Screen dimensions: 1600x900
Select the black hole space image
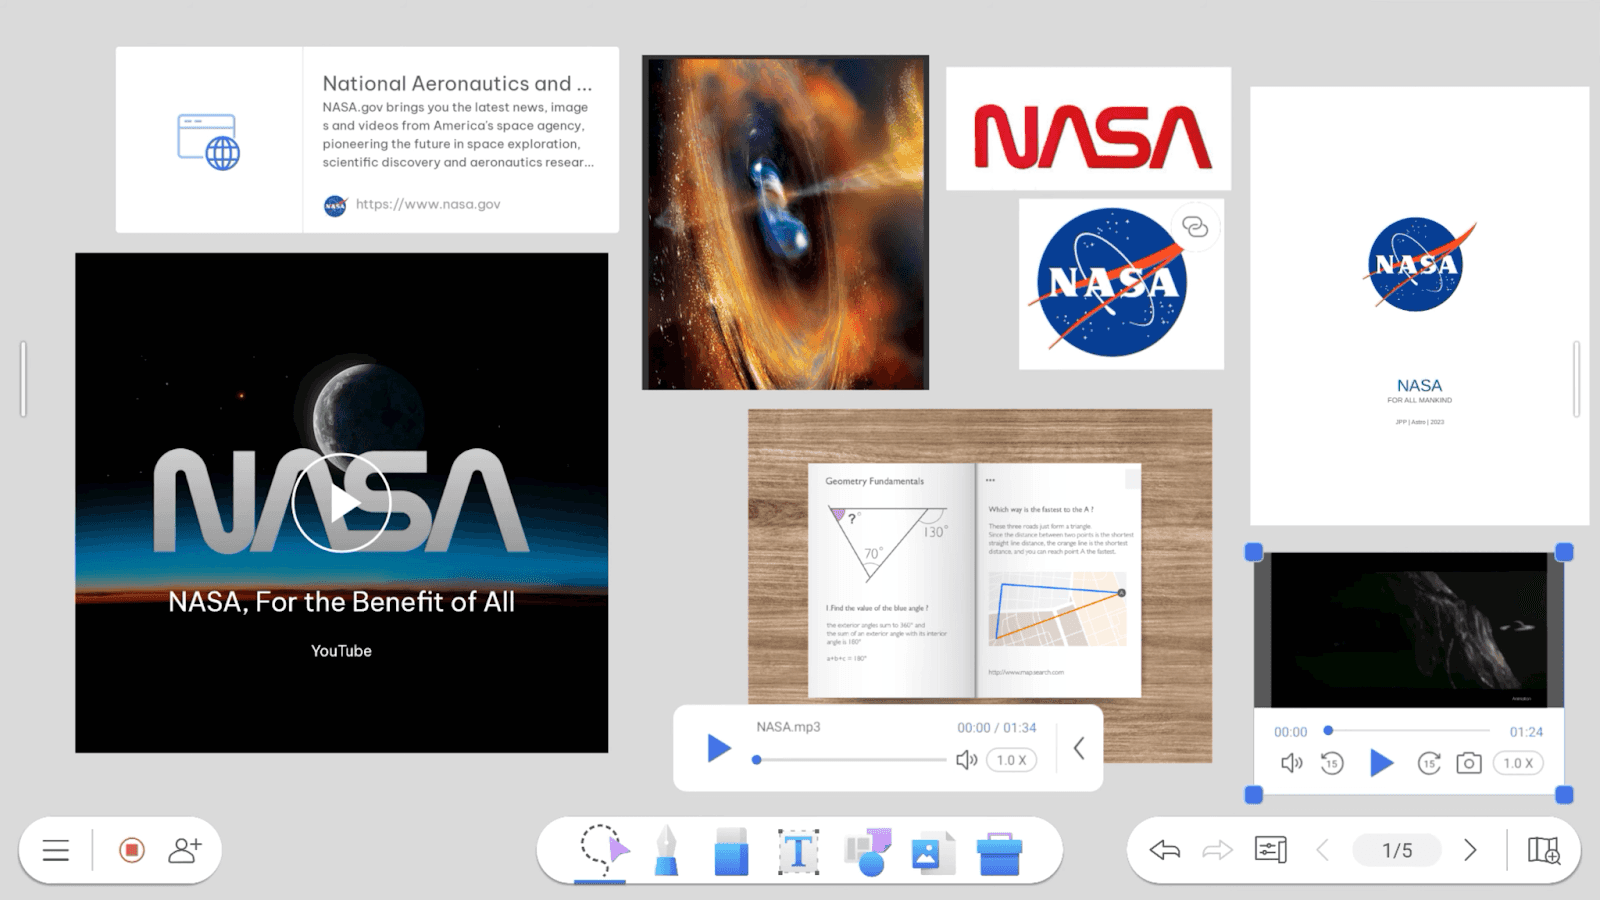click(785, 222)
